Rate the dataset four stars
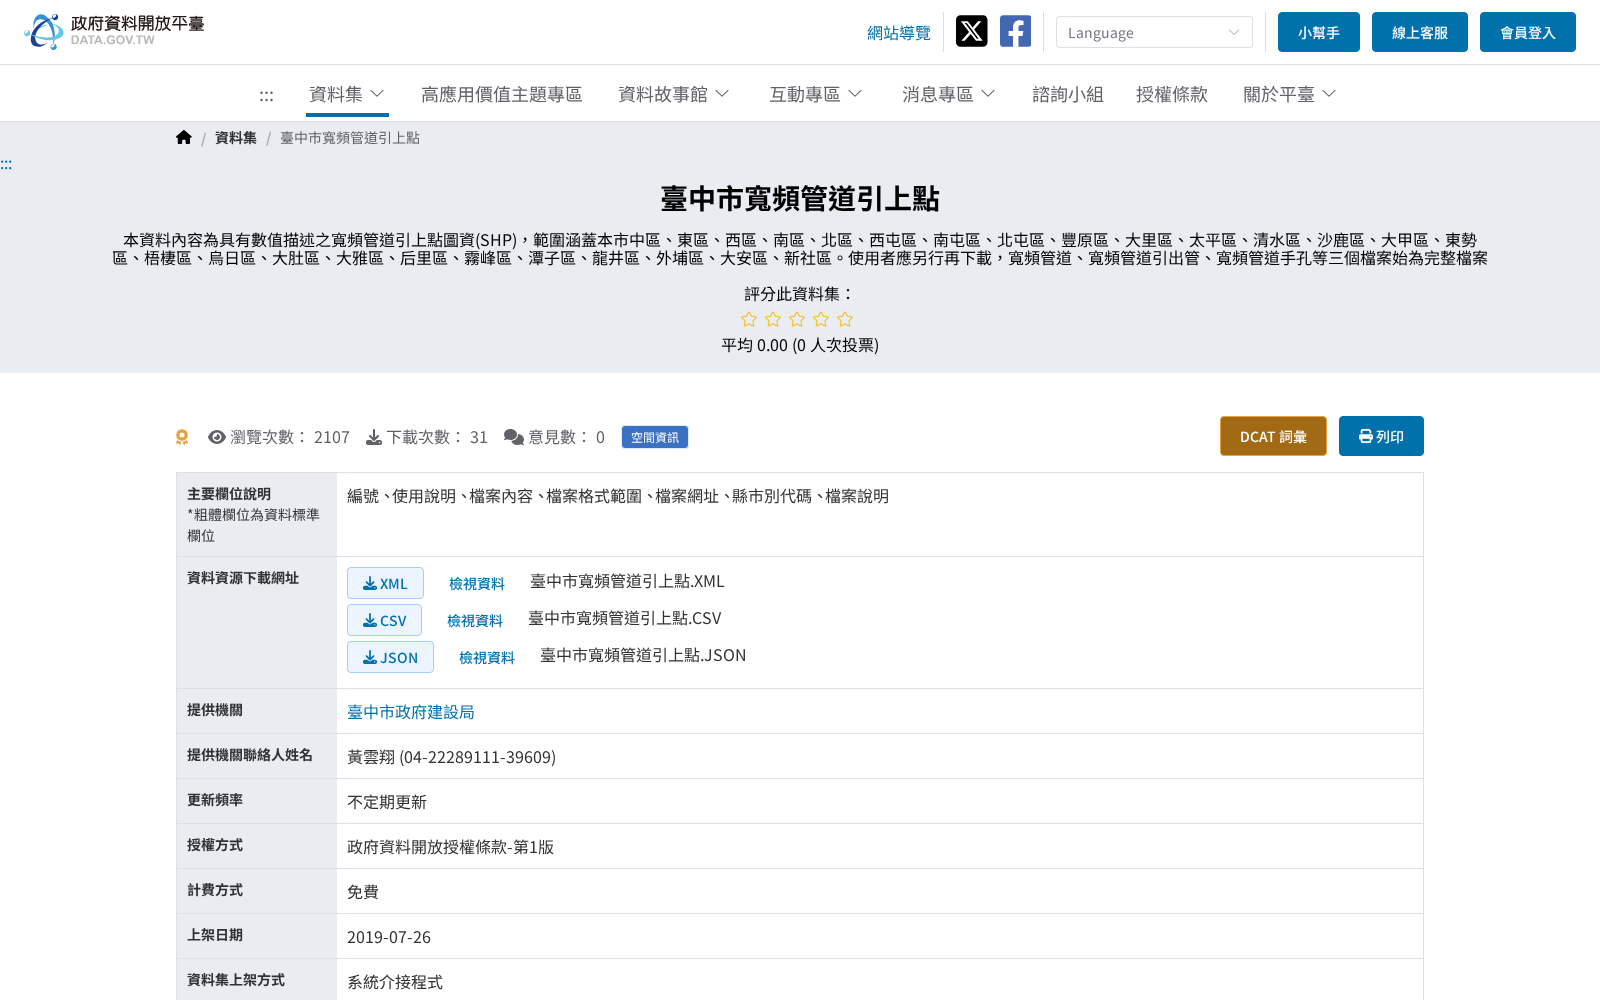The image size is (1600, 1000). pyautogui.click(x=821, y=319)
